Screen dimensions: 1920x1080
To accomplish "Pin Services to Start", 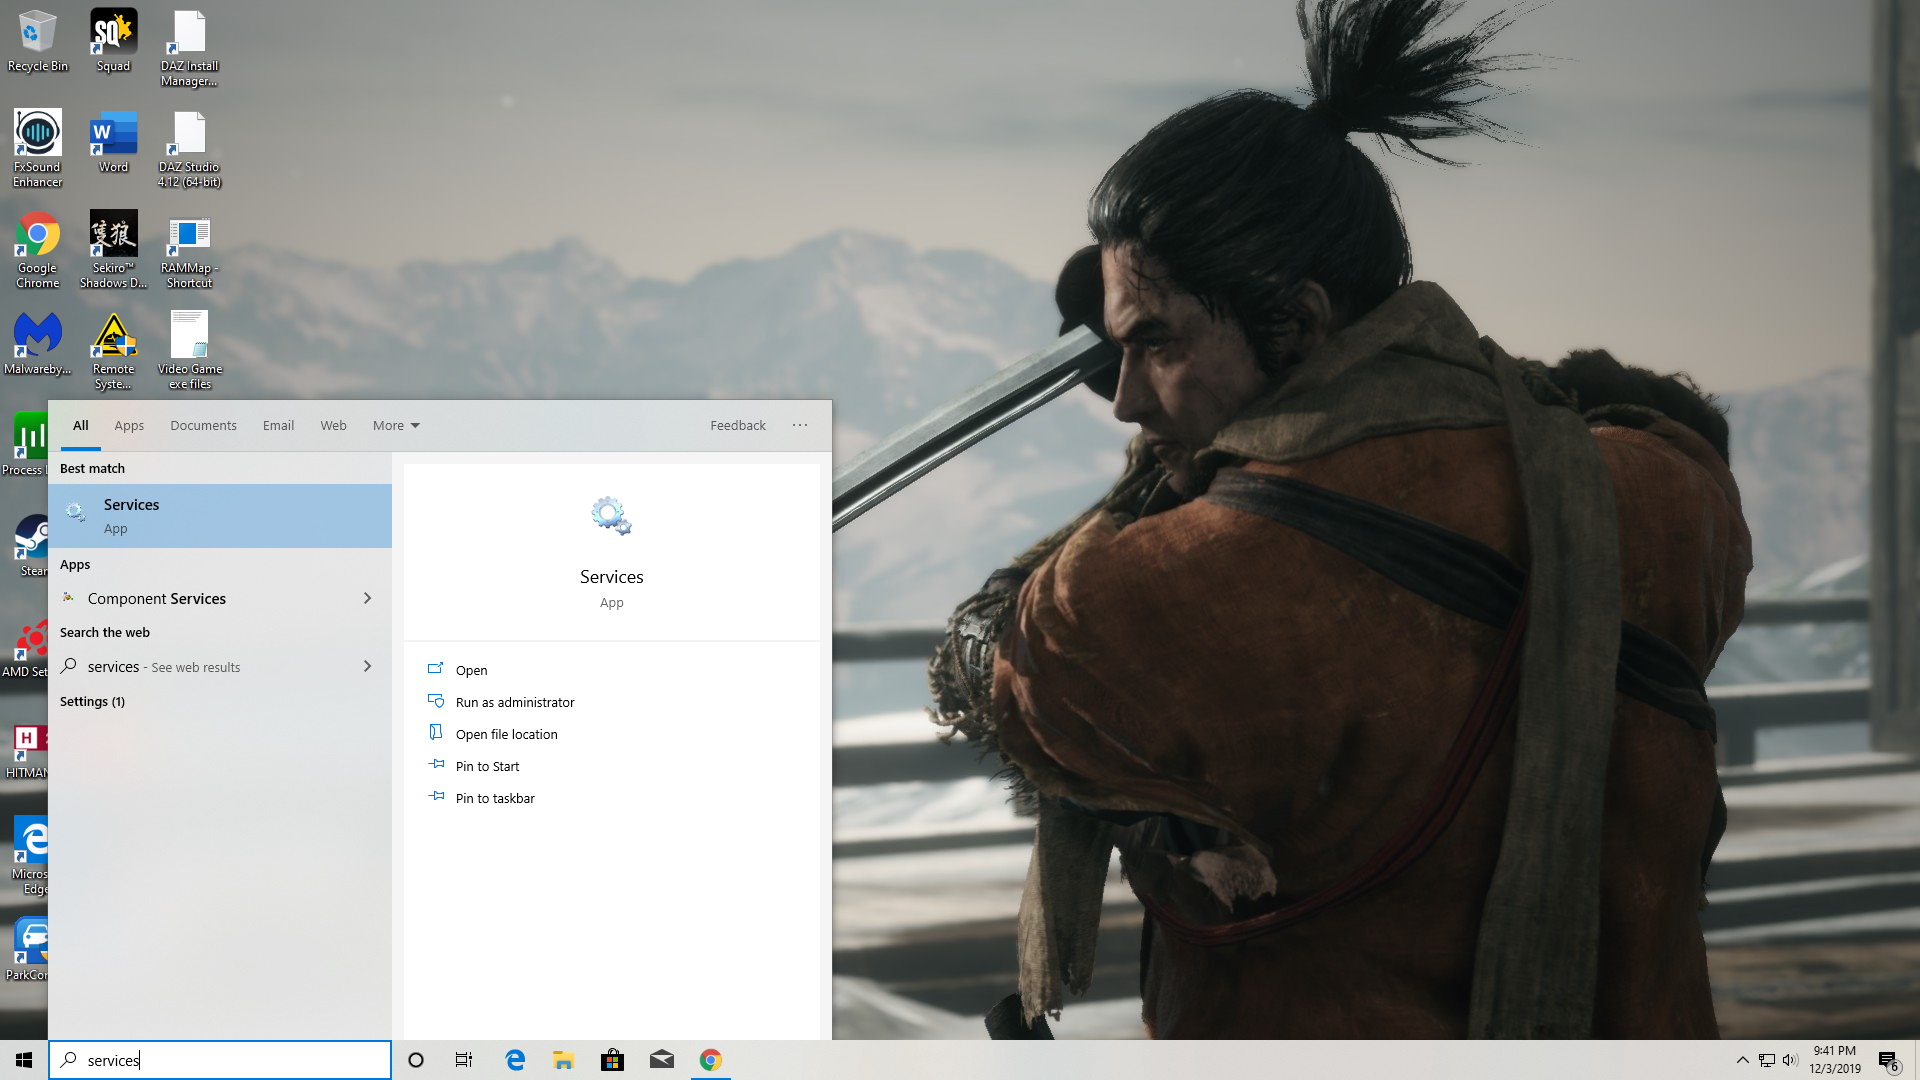I will click(487, 766).
